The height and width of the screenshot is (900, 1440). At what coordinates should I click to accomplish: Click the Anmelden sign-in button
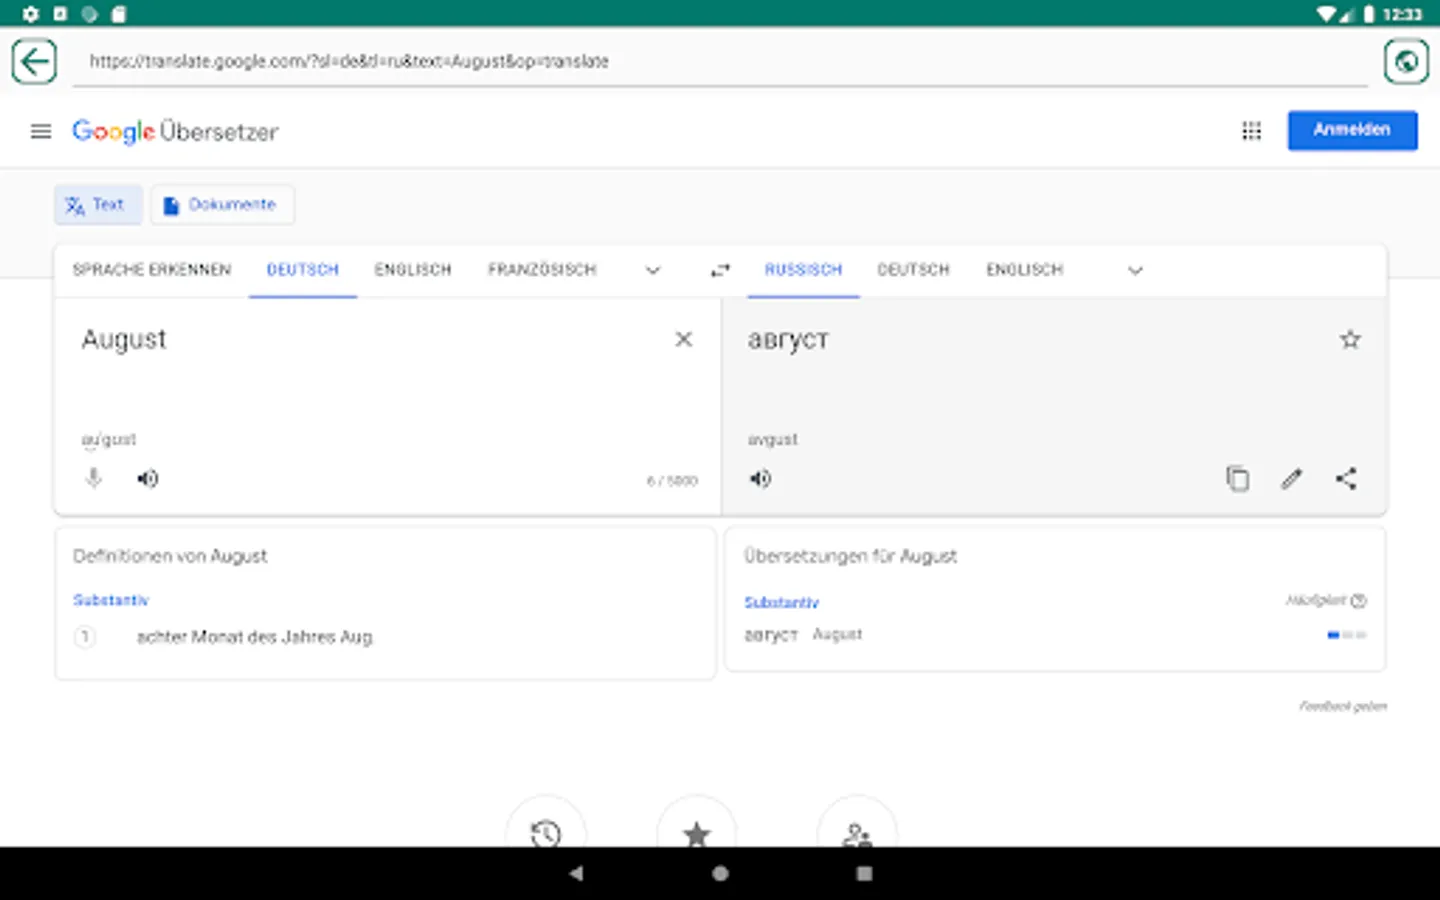(x=1352, y=130)
